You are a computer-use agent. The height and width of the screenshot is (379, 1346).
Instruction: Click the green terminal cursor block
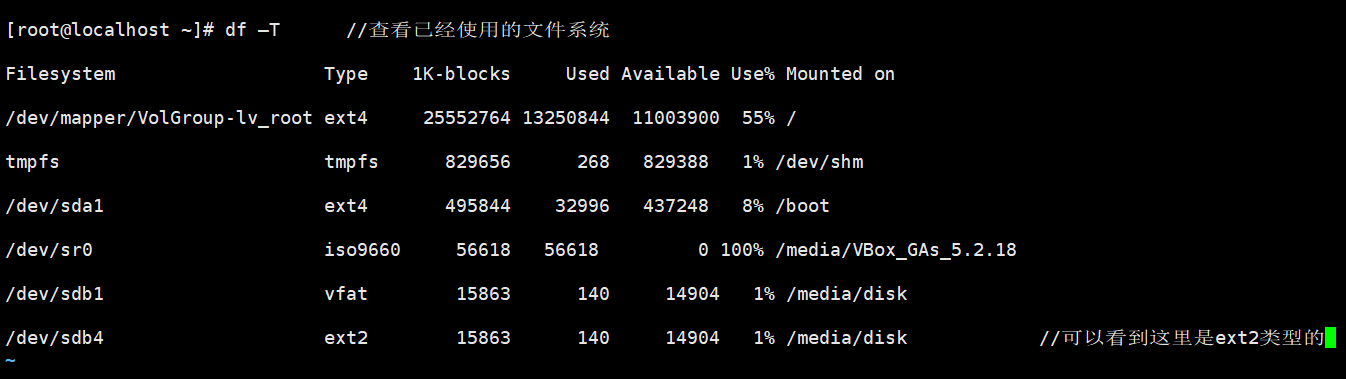point(1330,338)
